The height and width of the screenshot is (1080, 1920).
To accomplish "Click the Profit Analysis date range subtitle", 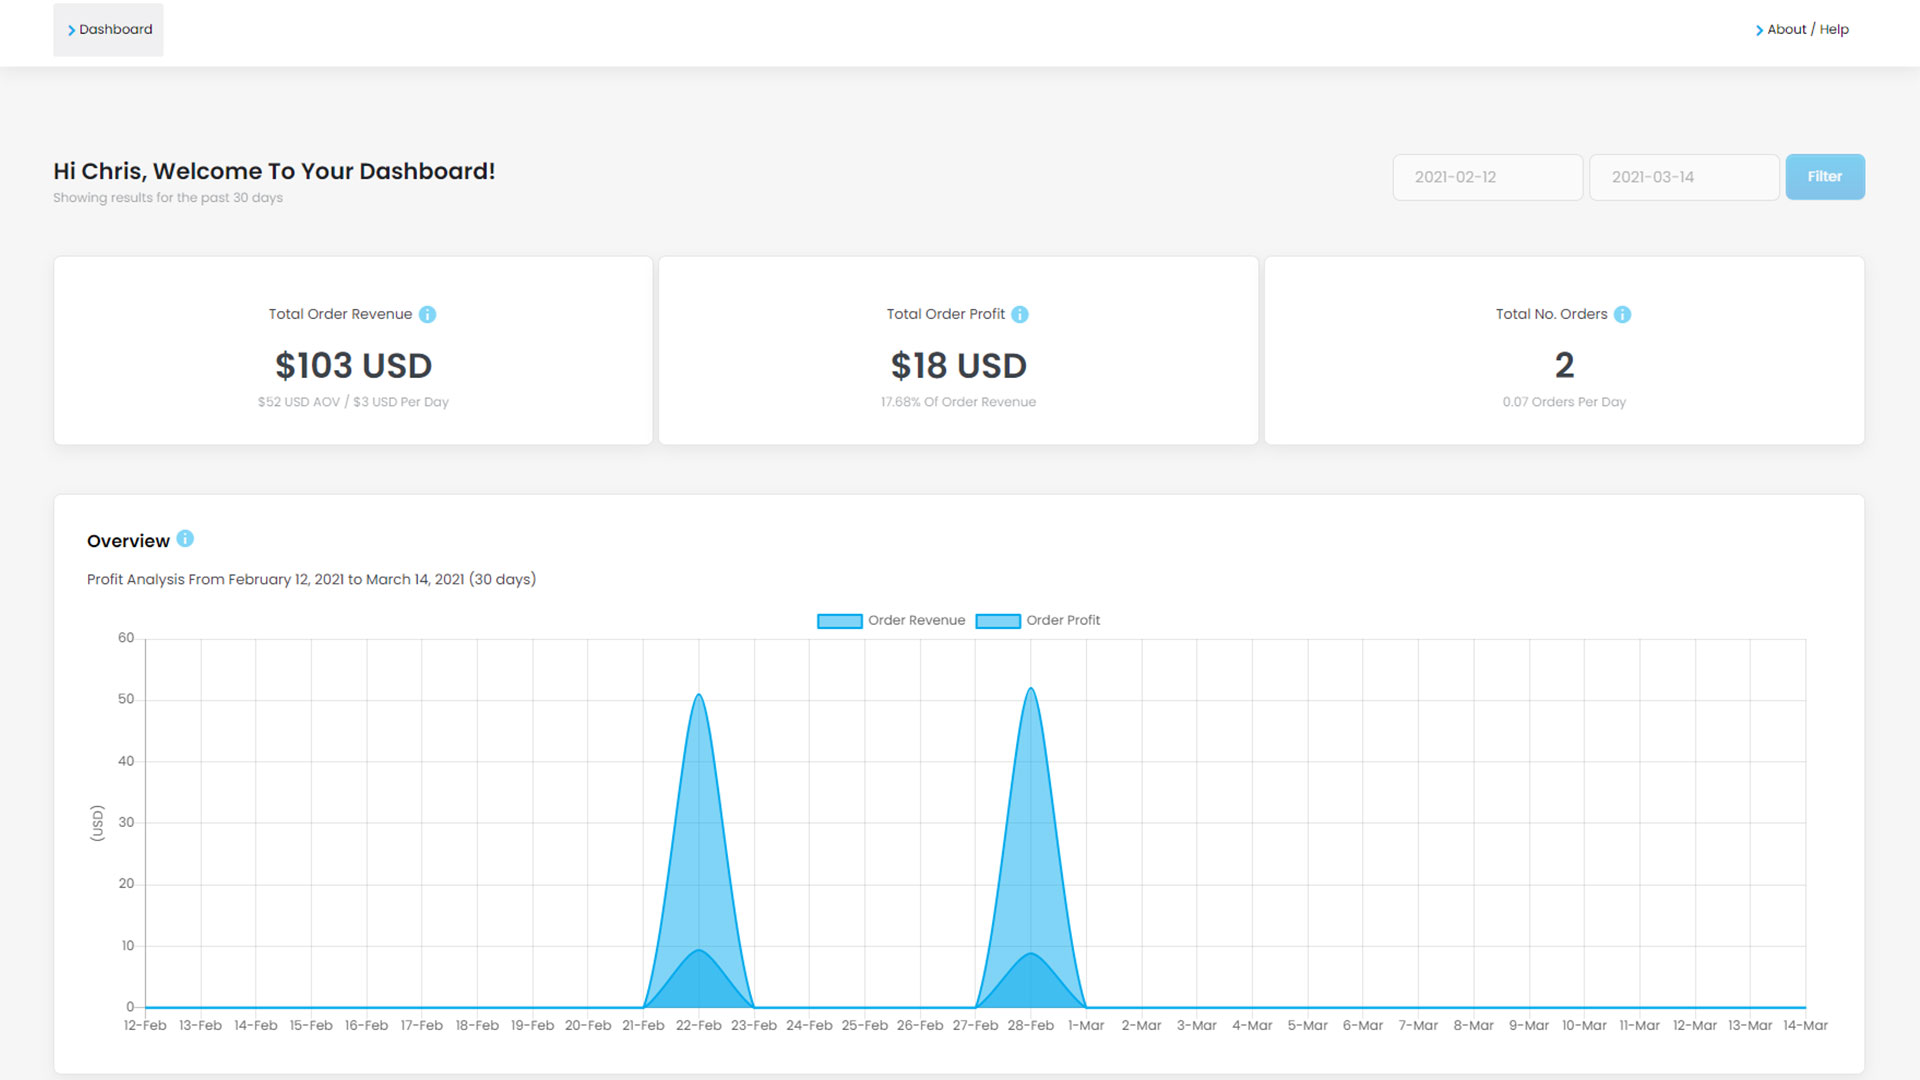I will pyautogui.click(x=311, y=580).
